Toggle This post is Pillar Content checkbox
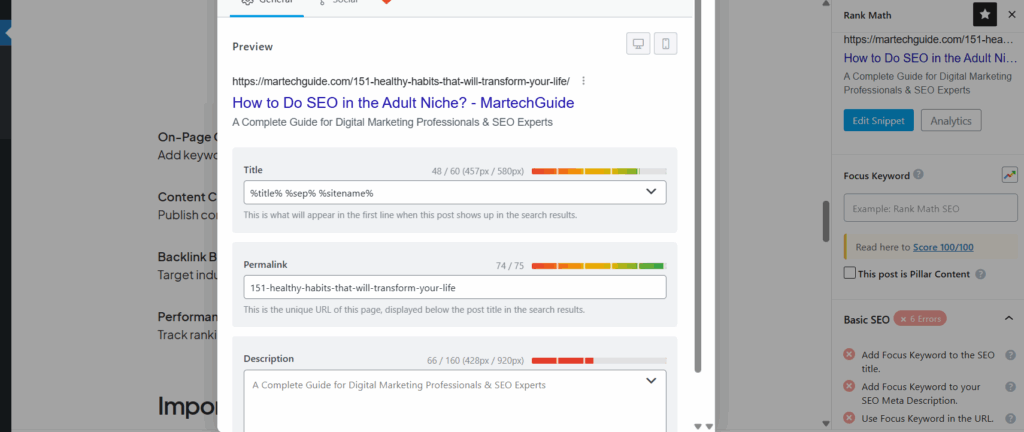 point(850,273)
